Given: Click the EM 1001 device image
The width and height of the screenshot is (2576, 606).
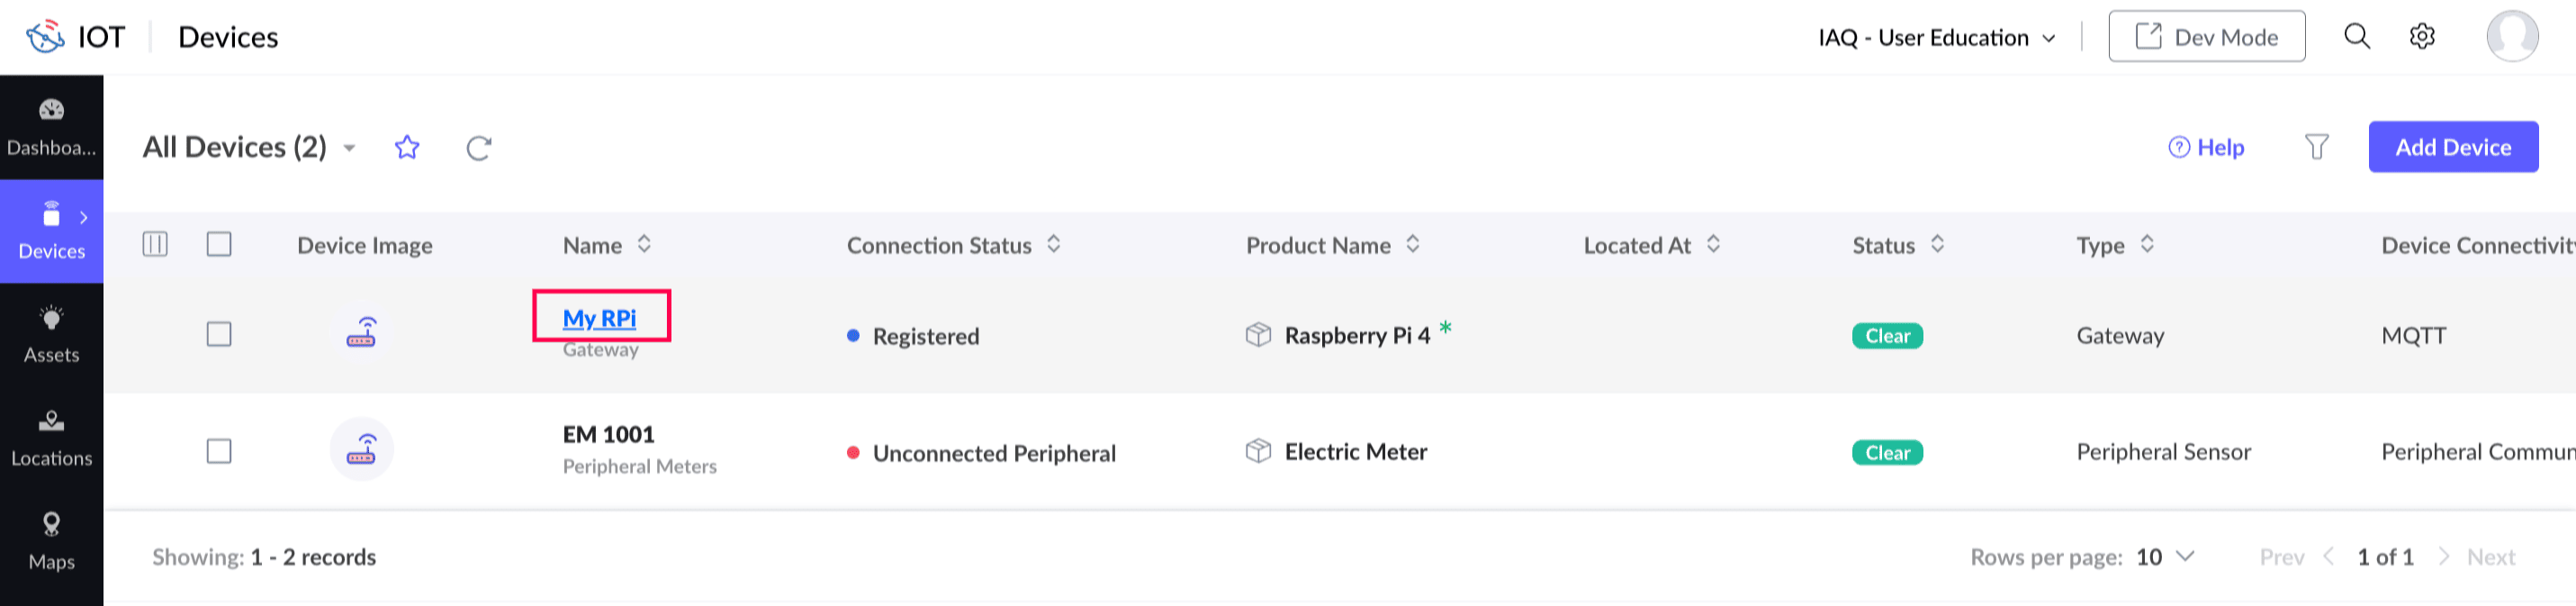Looking at the screenshot, I should click(x=361, y=449).
